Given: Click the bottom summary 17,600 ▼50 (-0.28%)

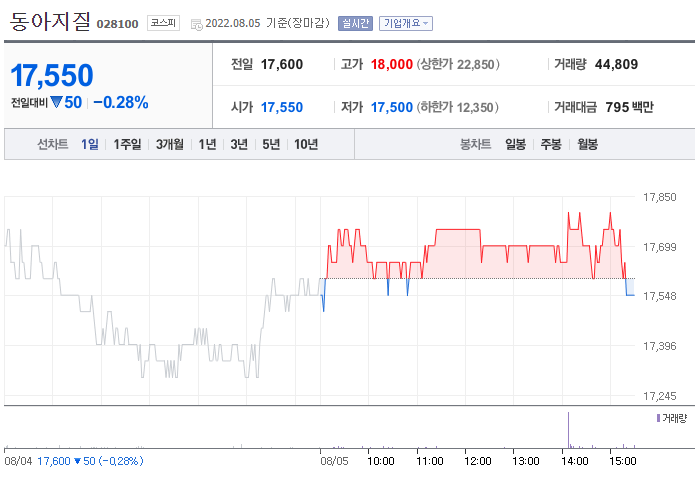Looking at the screenshot, I should [90, 461].
